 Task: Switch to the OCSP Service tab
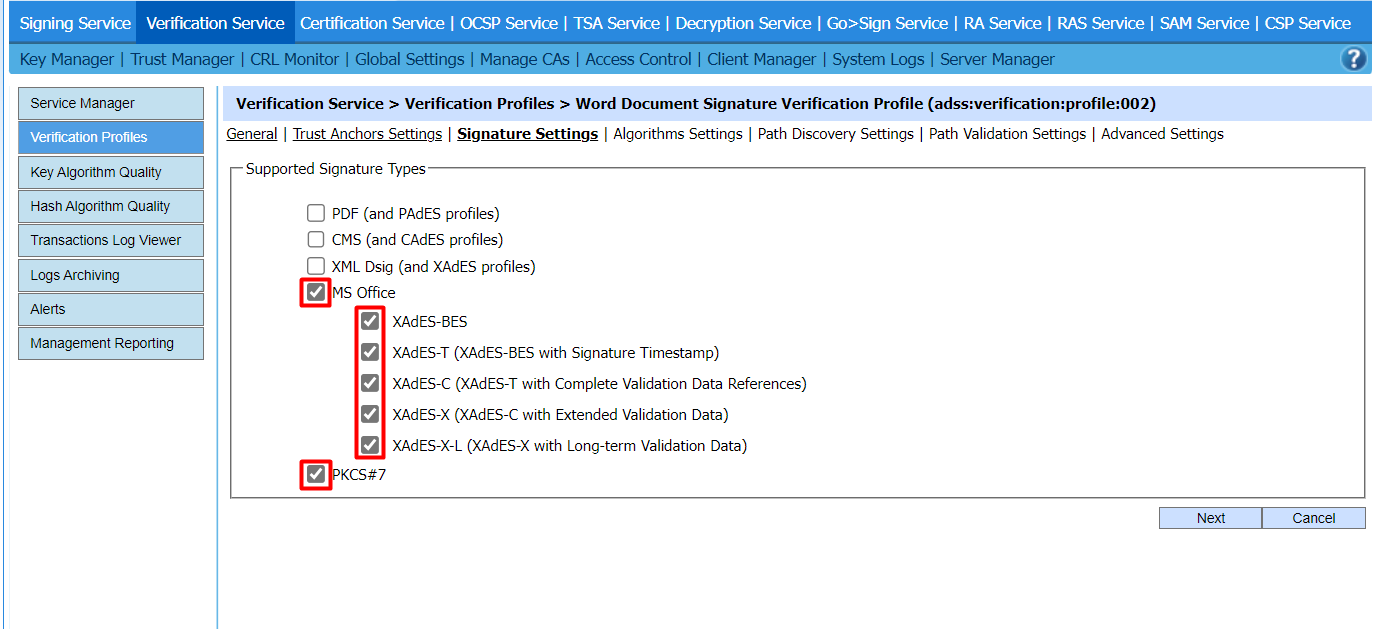tap(510, 23)
